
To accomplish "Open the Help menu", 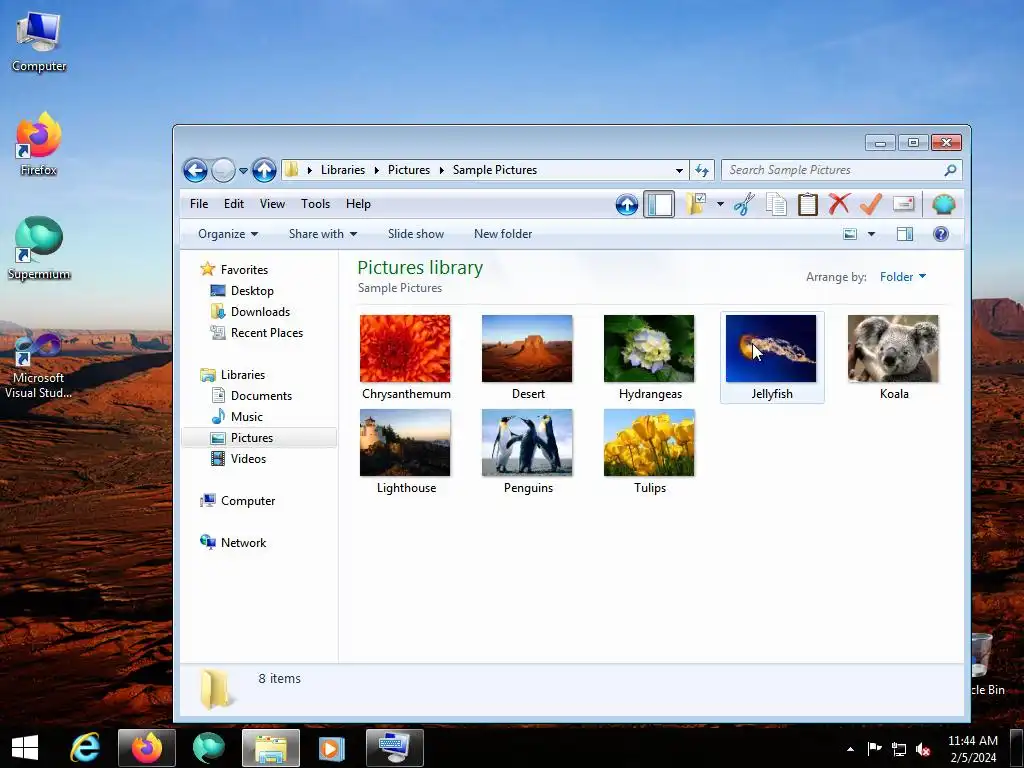I will pyautogui.click(x=359, y=204).
